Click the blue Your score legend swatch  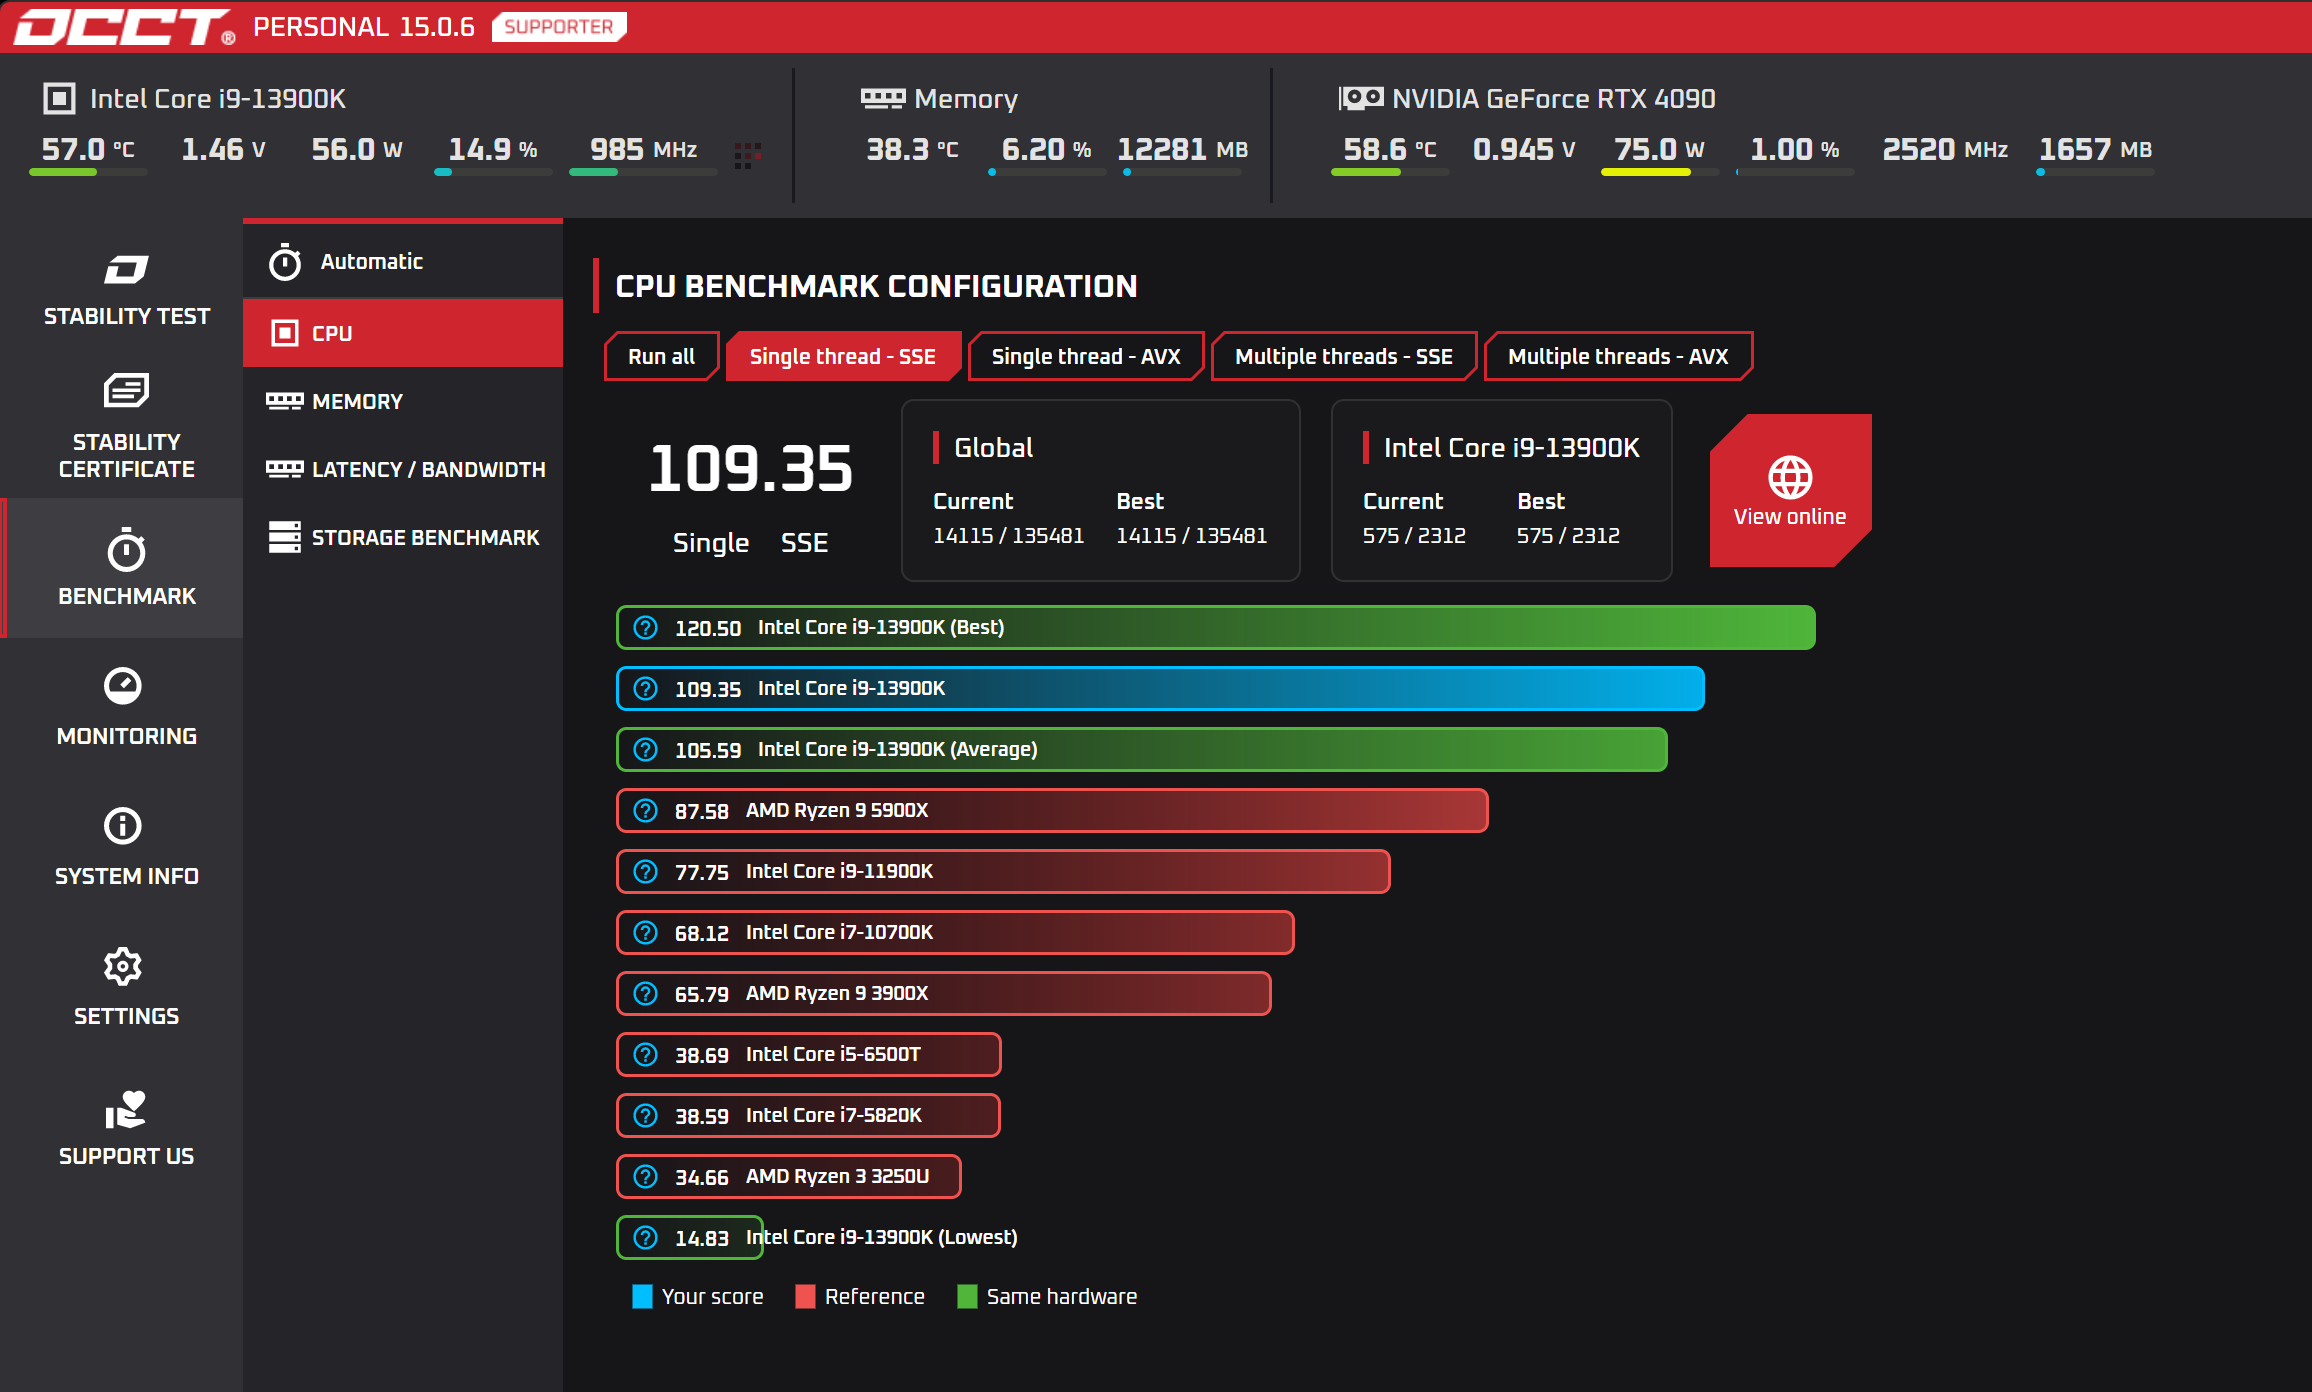[642, 1297]
